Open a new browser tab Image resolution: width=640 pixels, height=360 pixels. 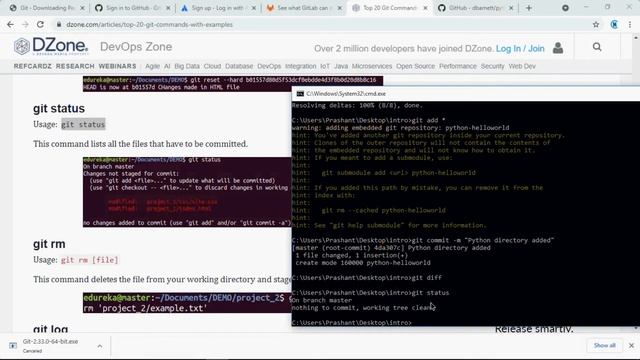pos(529,8)
